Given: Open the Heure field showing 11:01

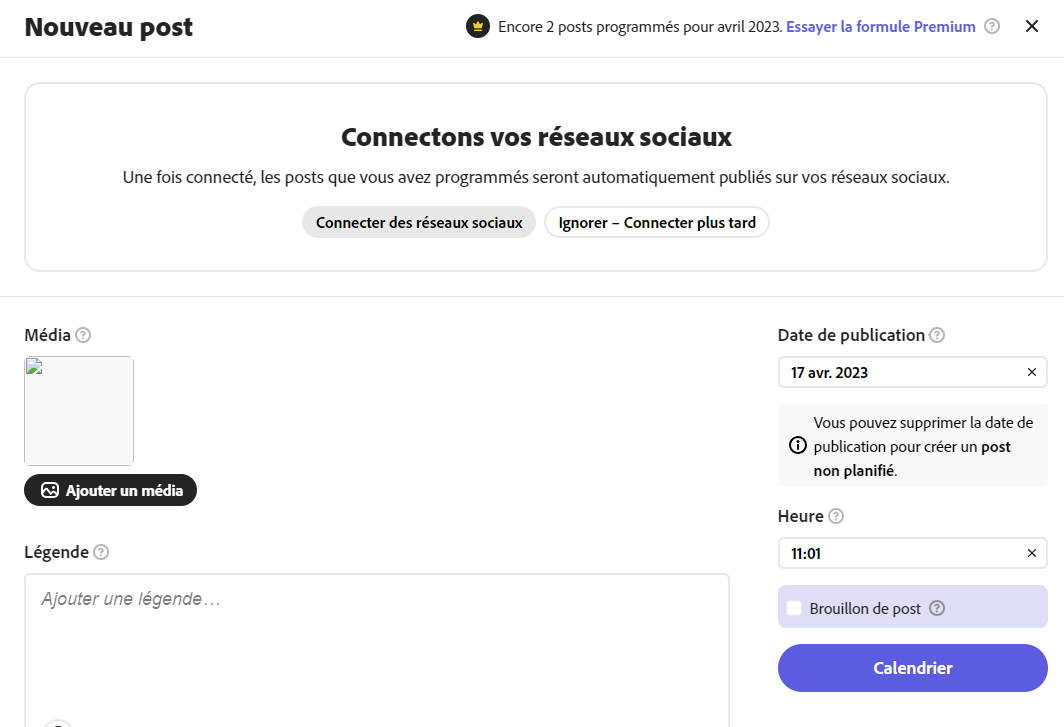Looking at the screenshot, I should tap(900, 553).
